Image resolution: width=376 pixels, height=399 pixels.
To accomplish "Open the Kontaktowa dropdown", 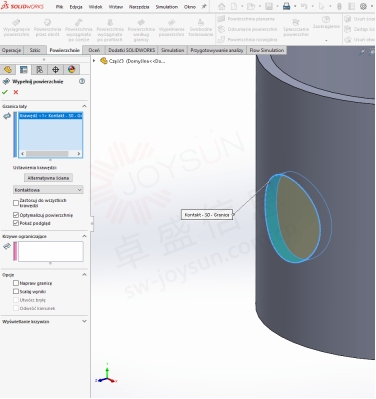I will coord(48,190).
